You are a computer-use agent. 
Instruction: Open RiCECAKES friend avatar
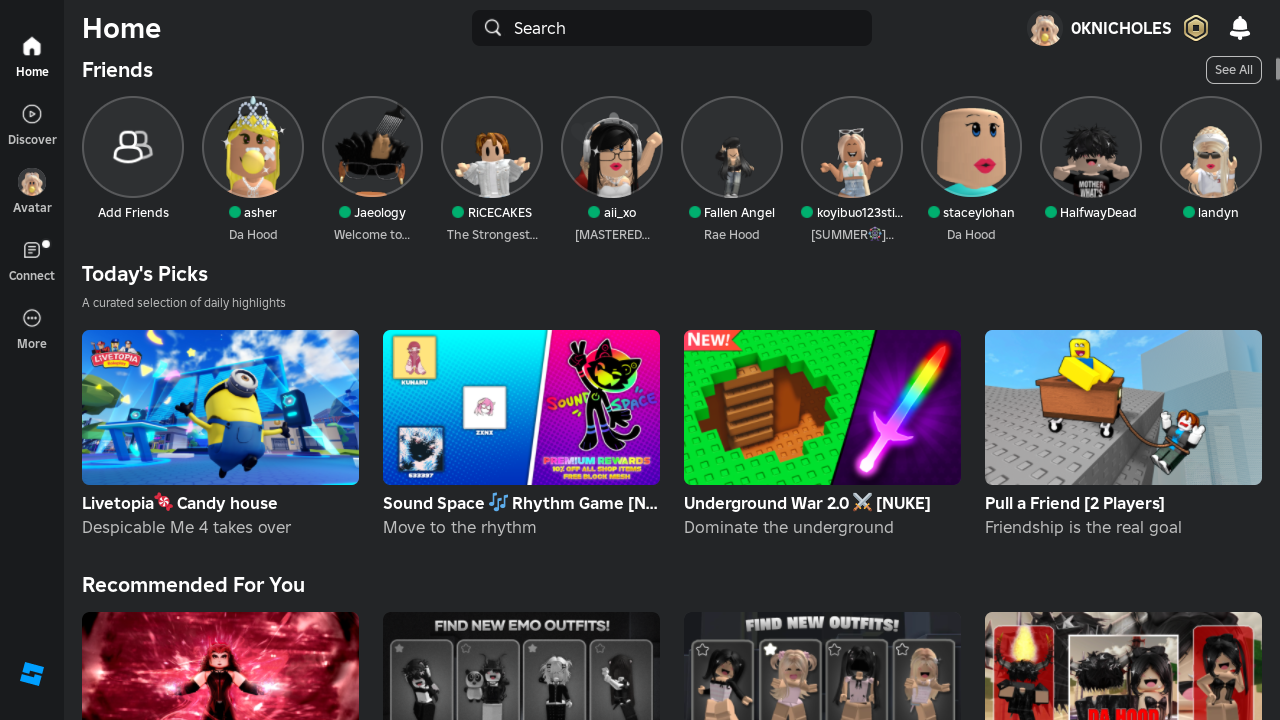[492, 147]
